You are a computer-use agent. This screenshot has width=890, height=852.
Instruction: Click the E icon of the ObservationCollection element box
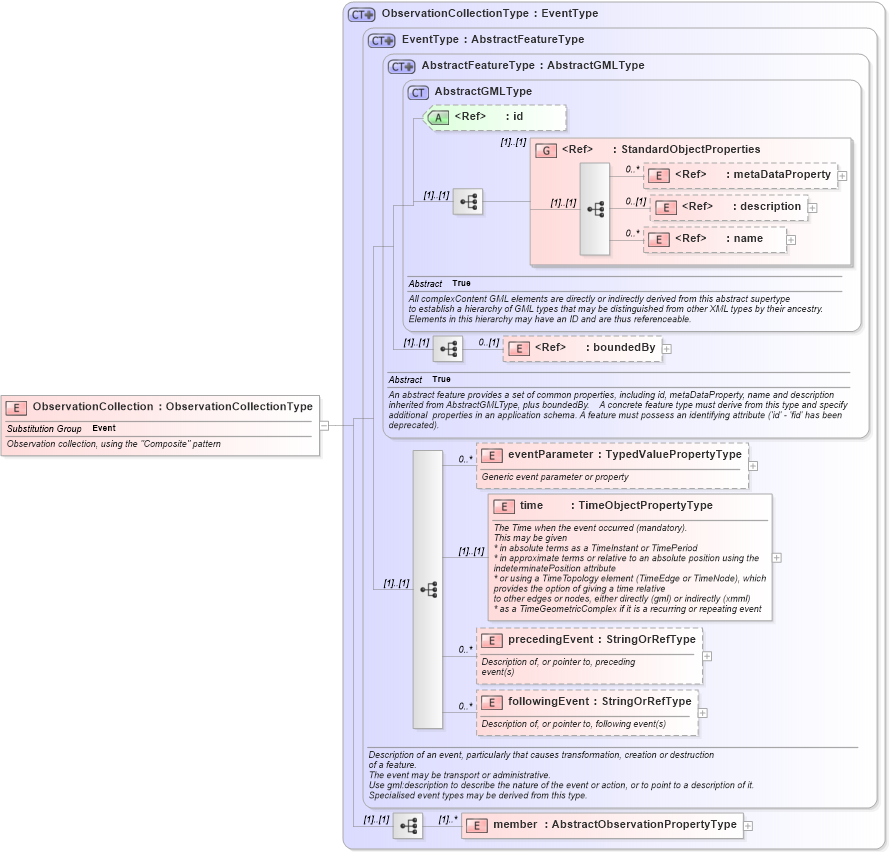pos(15,407)
